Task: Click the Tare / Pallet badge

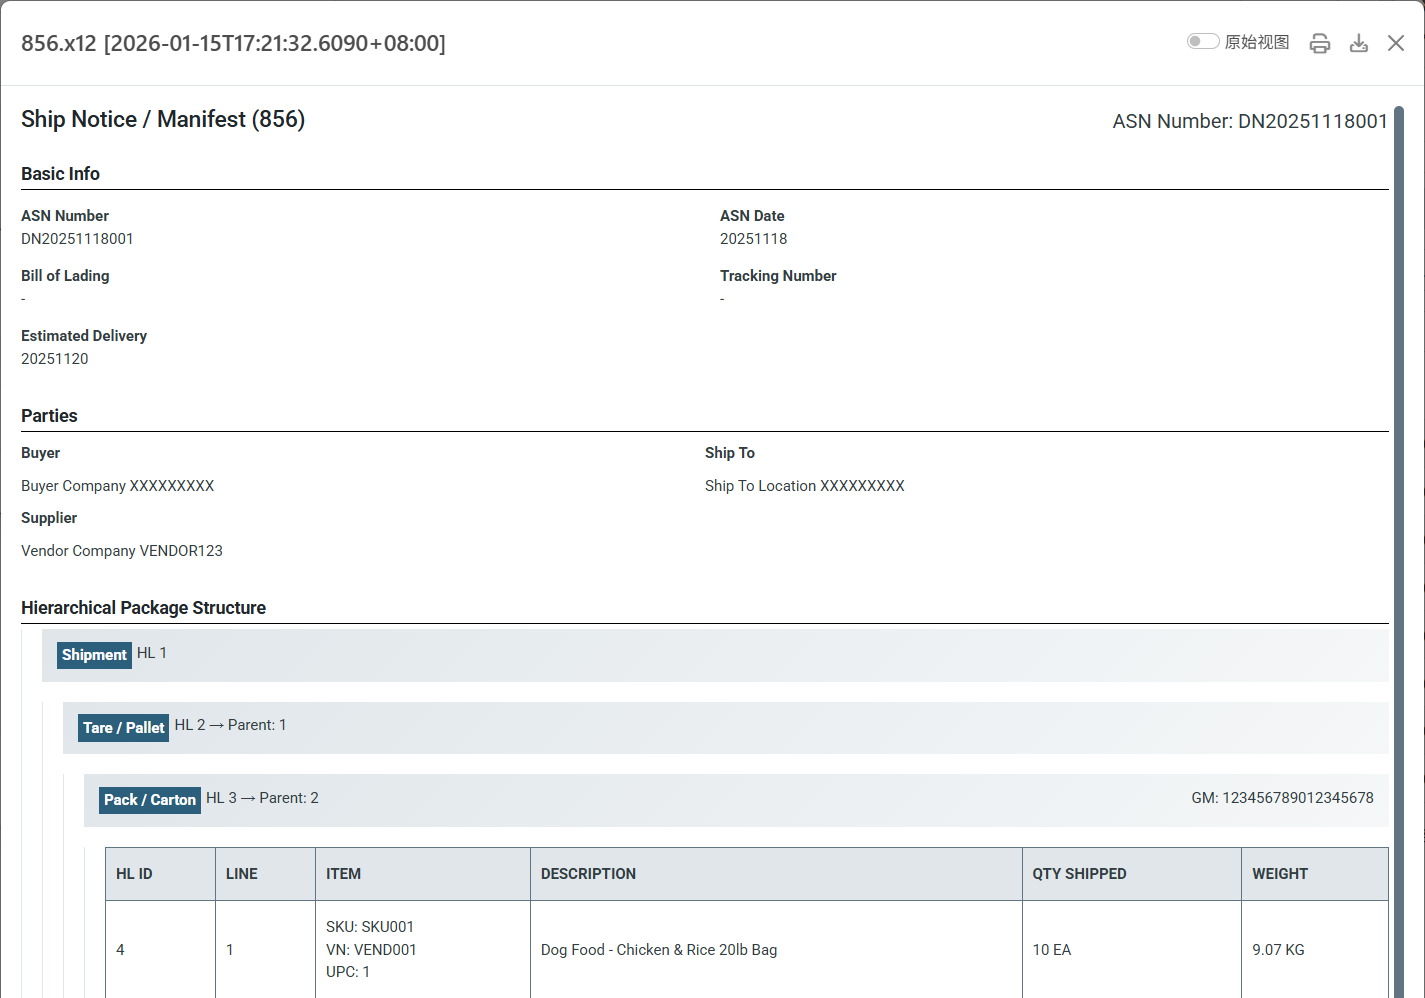Action: pyautogui.click(x=123, y=728)
